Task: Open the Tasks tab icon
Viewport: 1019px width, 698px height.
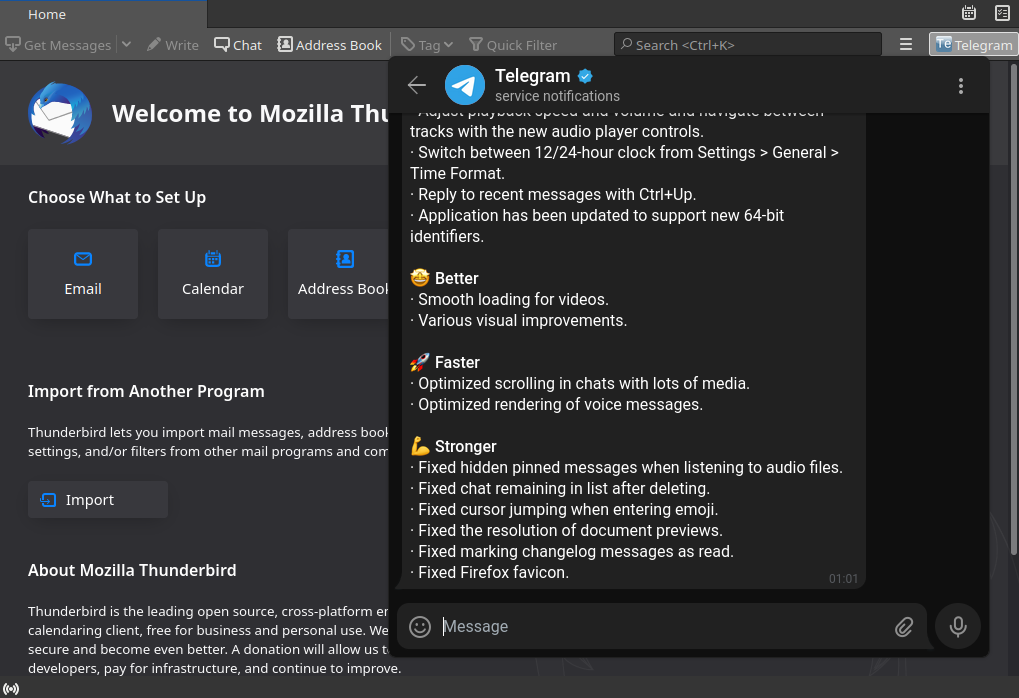Action: (x=1002, y=13)
